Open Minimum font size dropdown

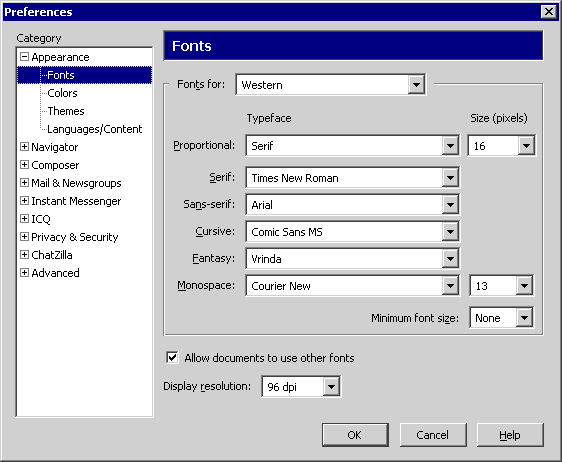pos(501,317)
